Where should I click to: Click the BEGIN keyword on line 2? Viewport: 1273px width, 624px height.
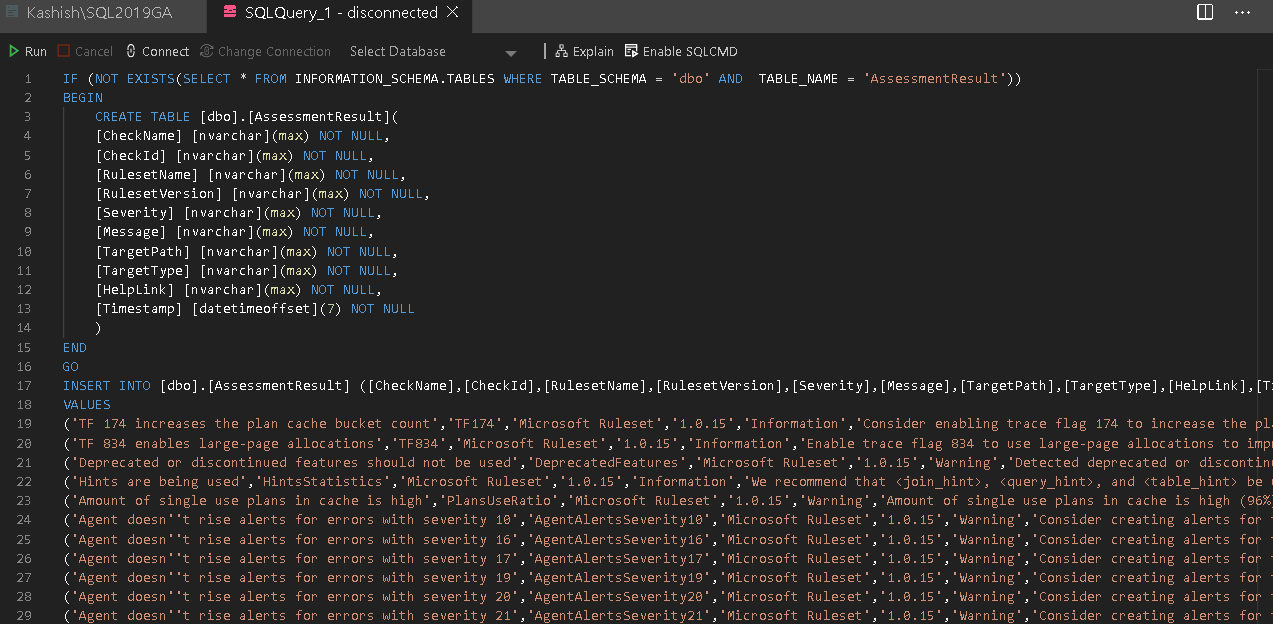pyautogui.click(x=82, y=98)
